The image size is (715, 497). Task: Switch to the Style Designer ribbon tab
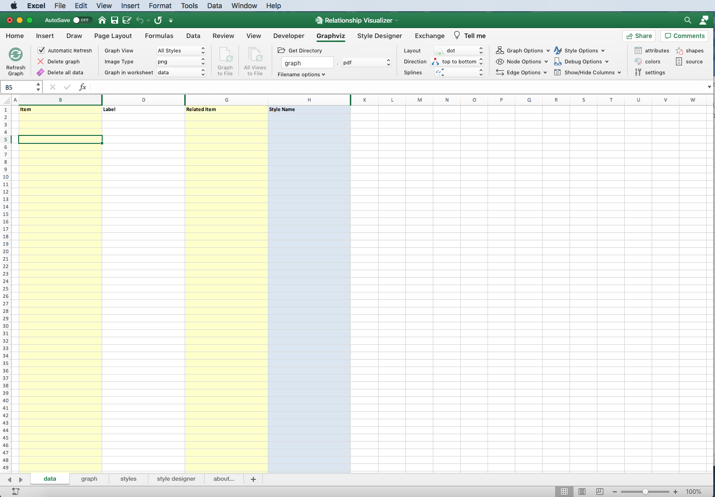pos(379,36)
